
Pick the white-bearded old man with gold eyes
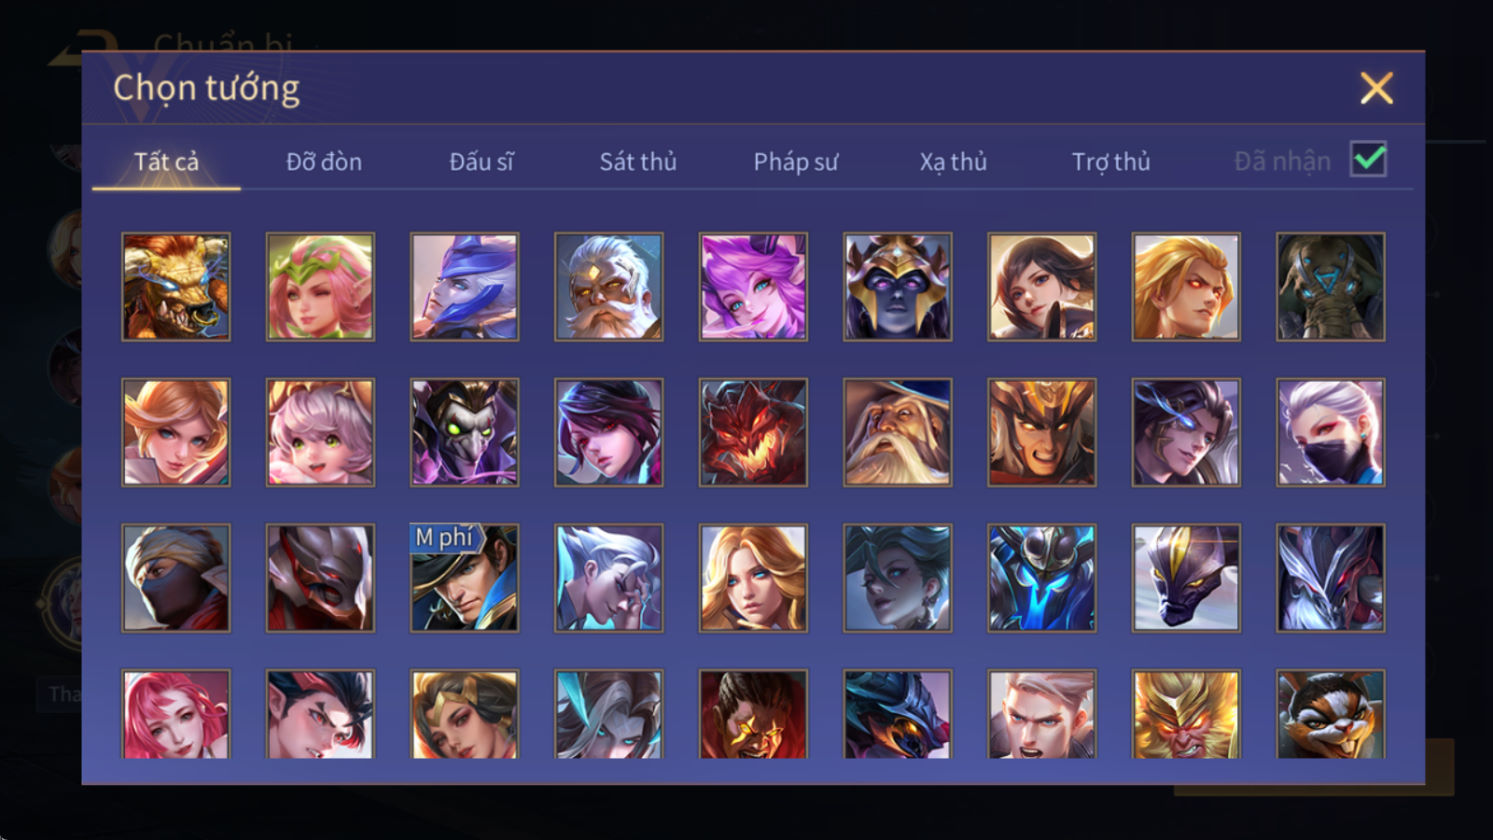(608, 287)
